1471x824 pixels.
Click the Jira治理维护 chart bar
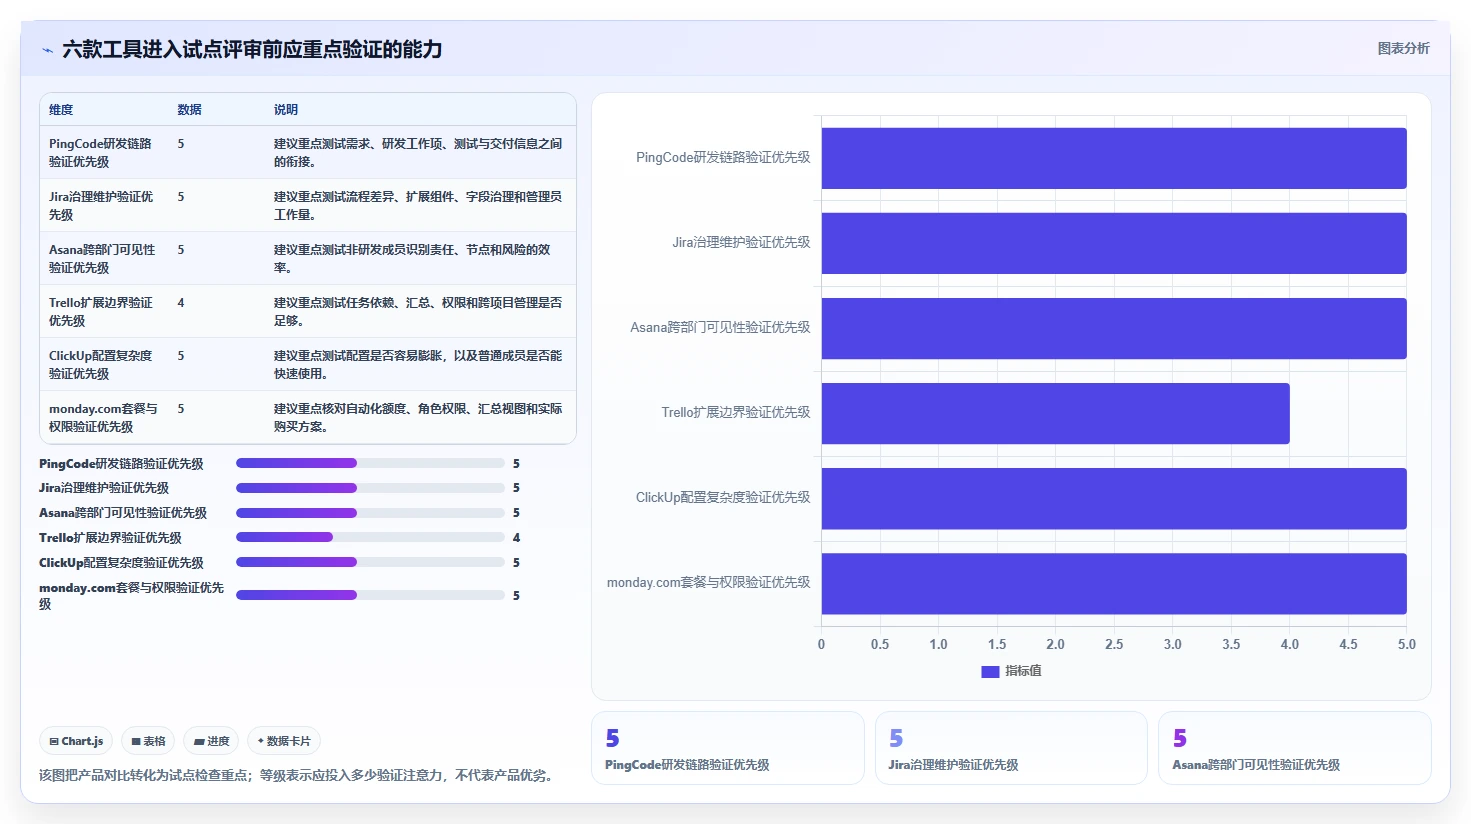coord(1114,243)
